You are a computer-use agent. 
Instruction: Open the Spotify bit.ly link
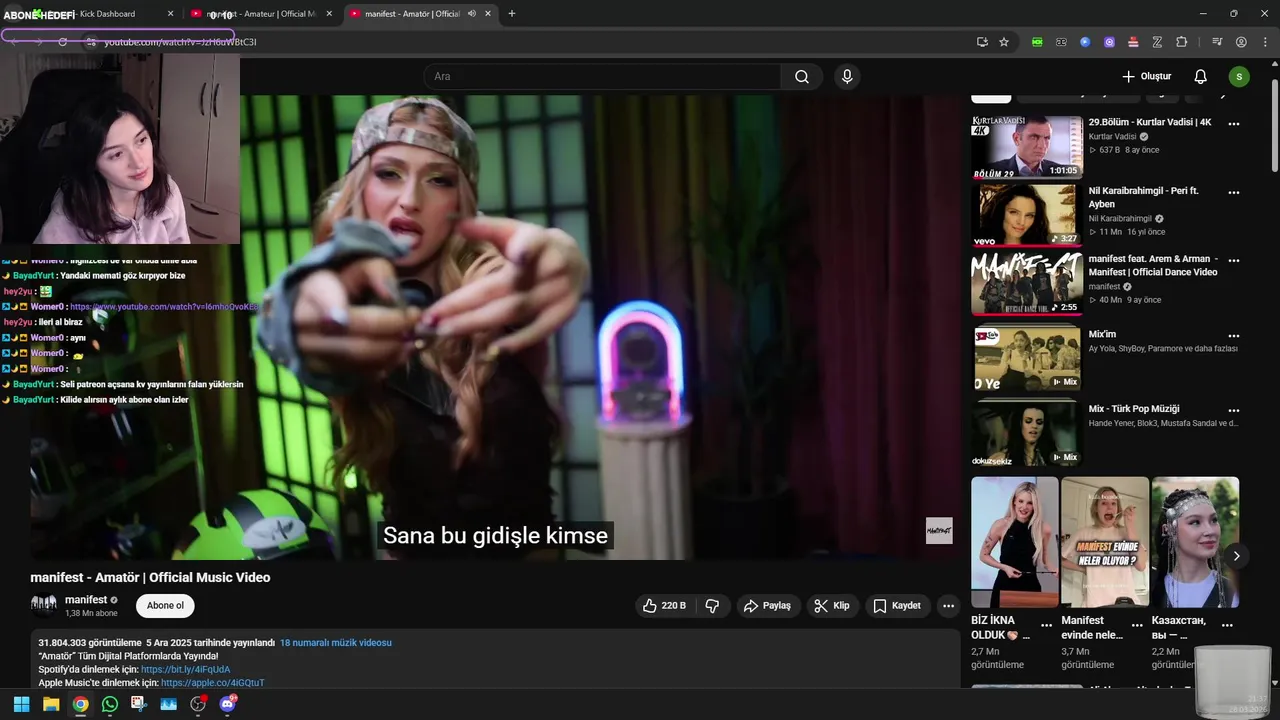pos(186,670)
